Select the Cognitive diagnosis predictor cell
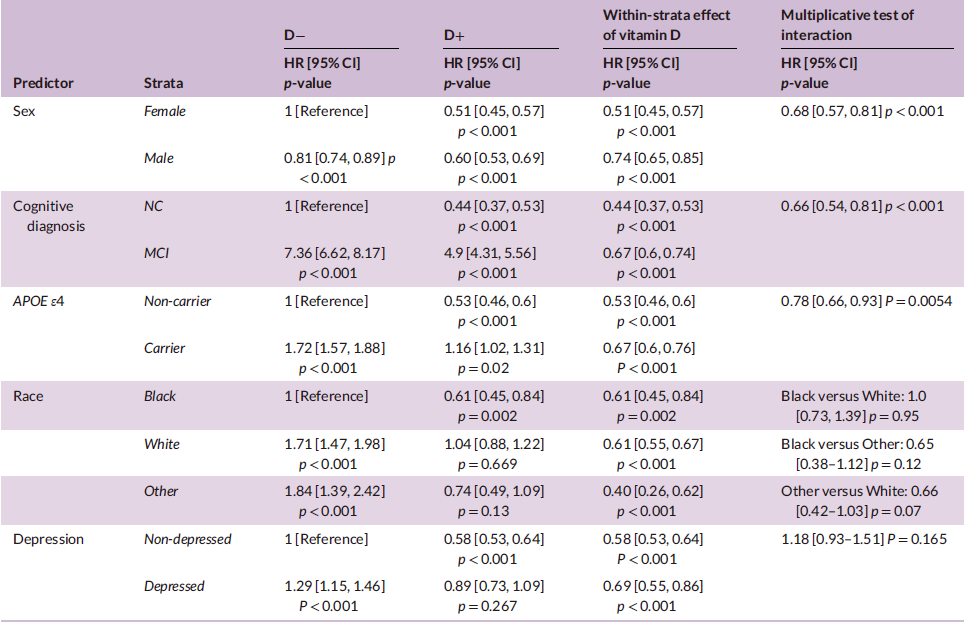 (x=49, y=216)
